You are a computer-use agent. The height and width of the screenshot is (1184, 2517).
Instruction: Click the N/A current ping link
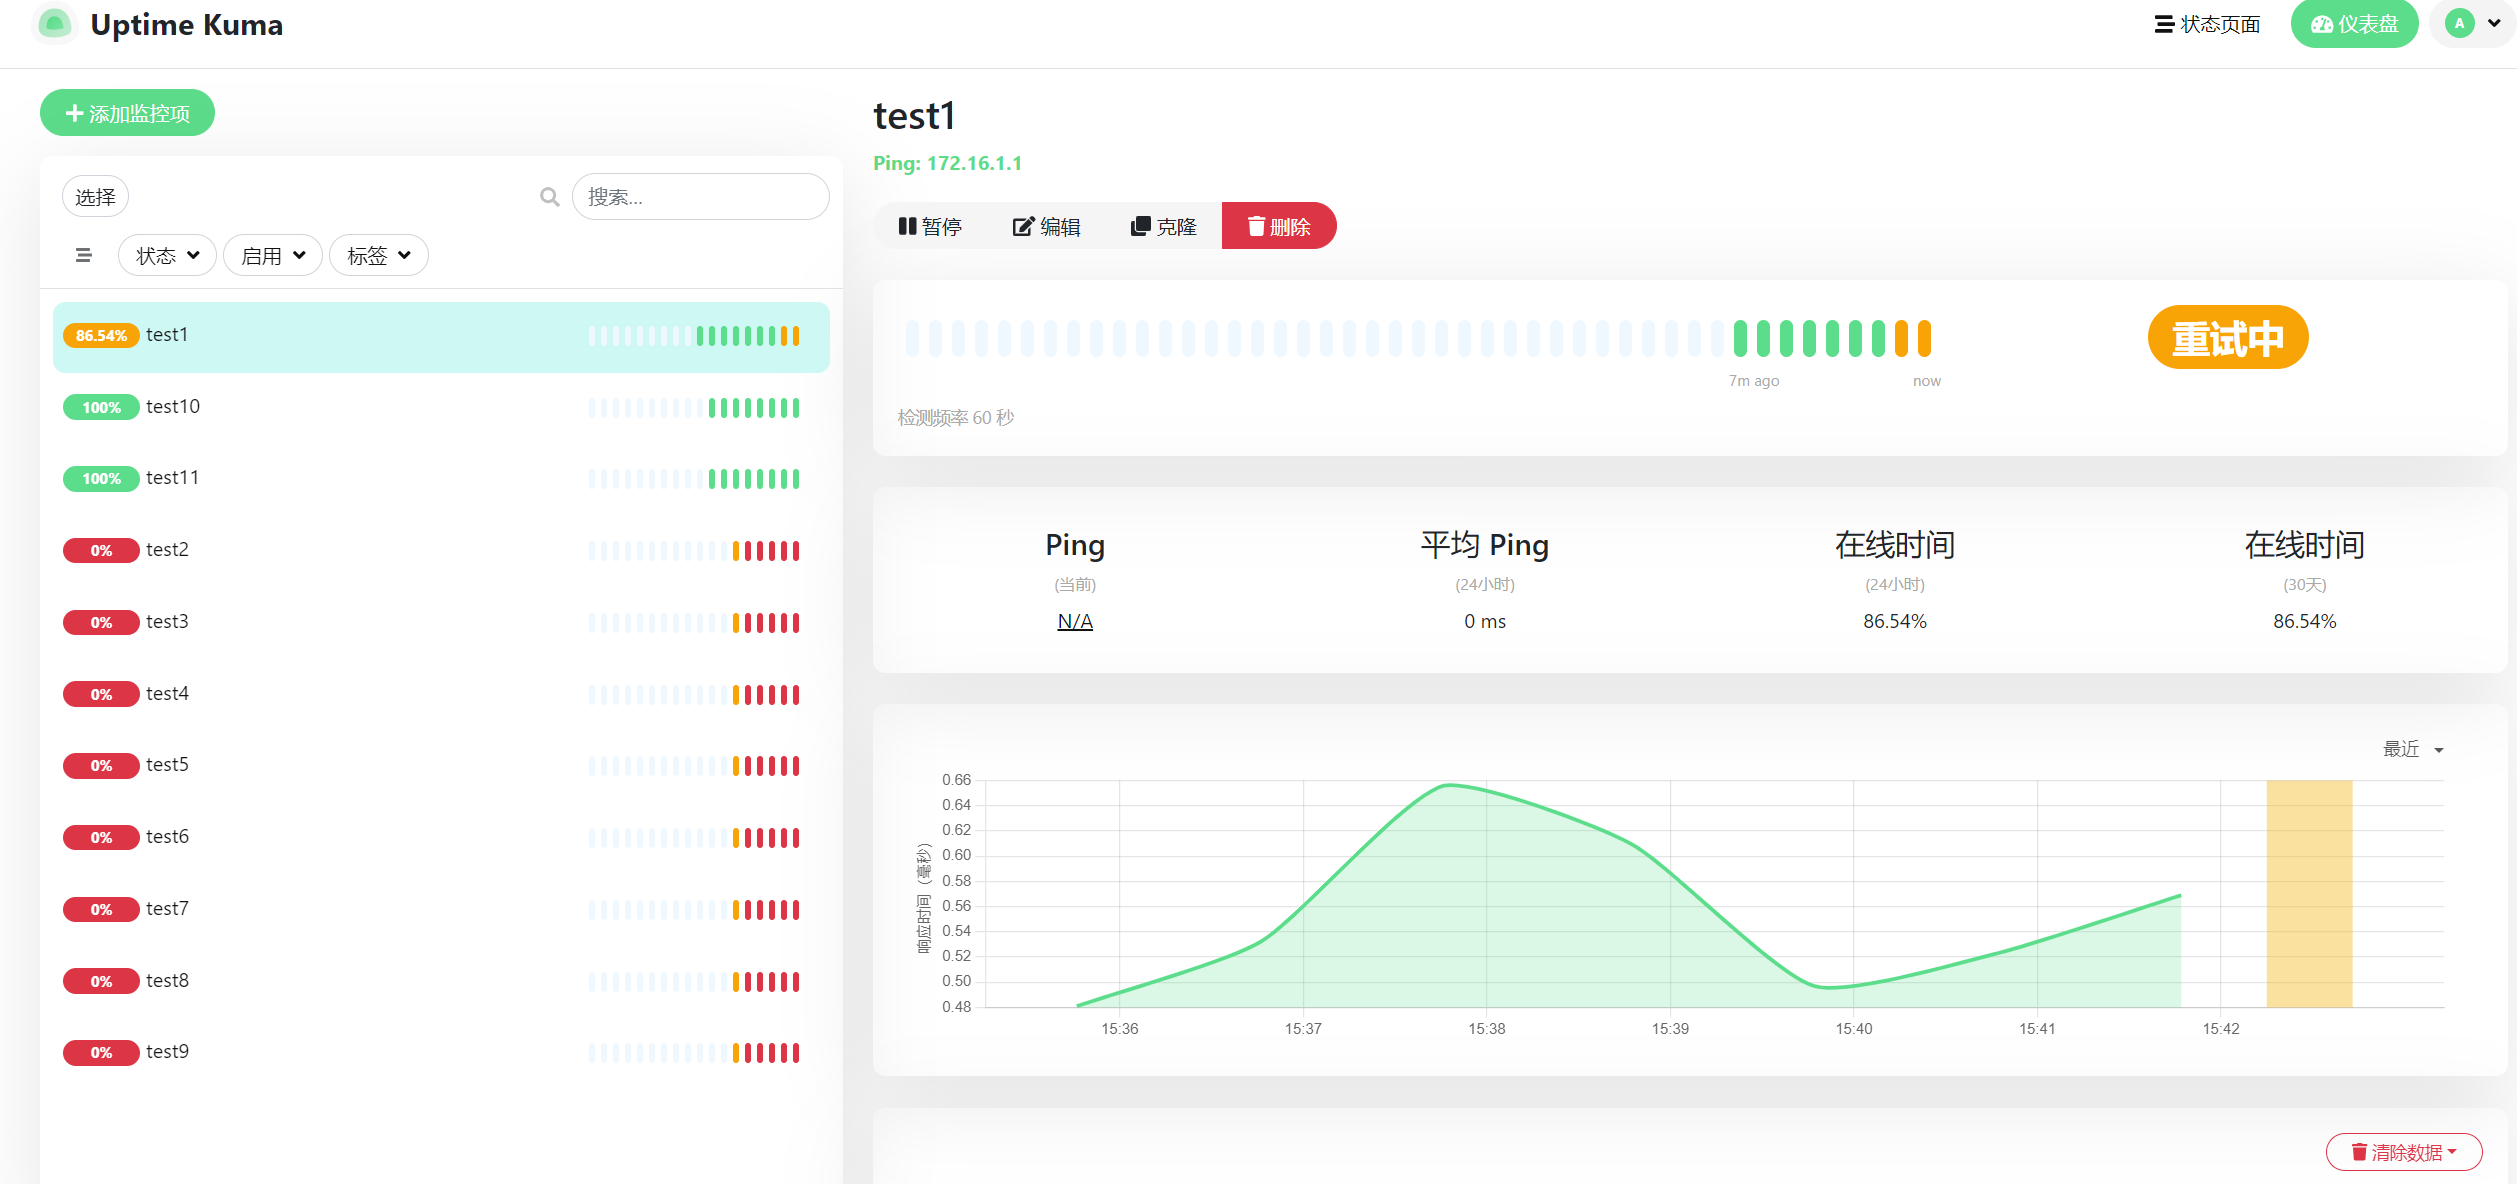(x=1074, y=622)
